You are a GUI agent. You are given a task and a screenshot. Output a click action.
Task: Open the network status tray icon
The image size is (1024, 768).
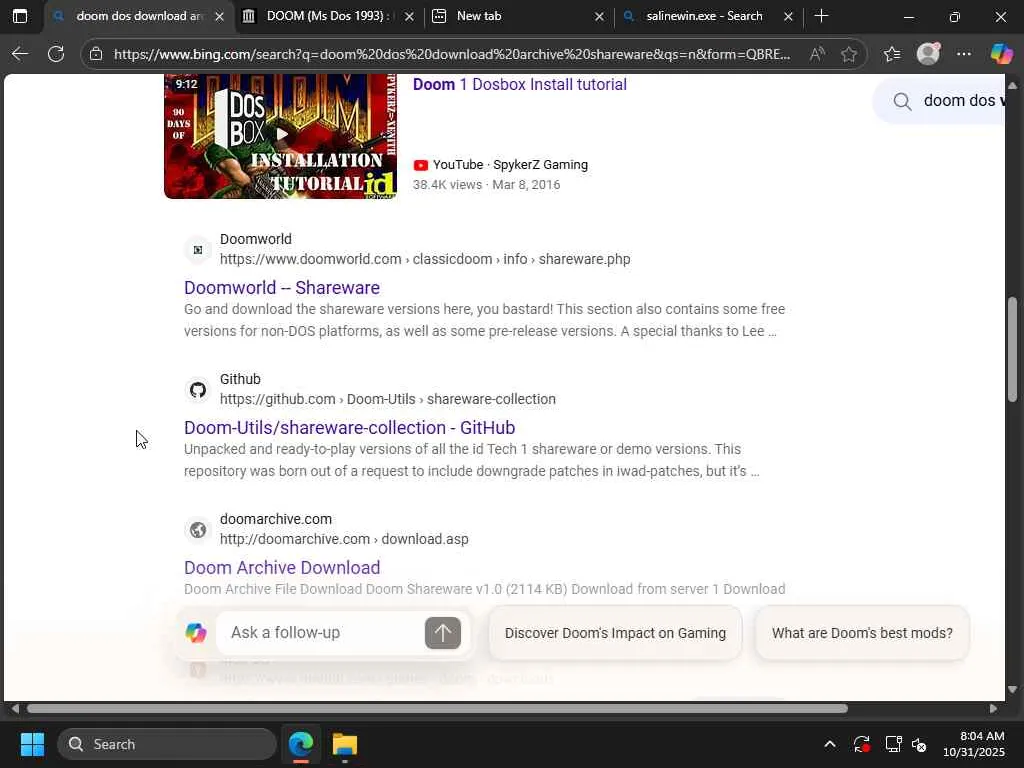(x=893, y=744)
